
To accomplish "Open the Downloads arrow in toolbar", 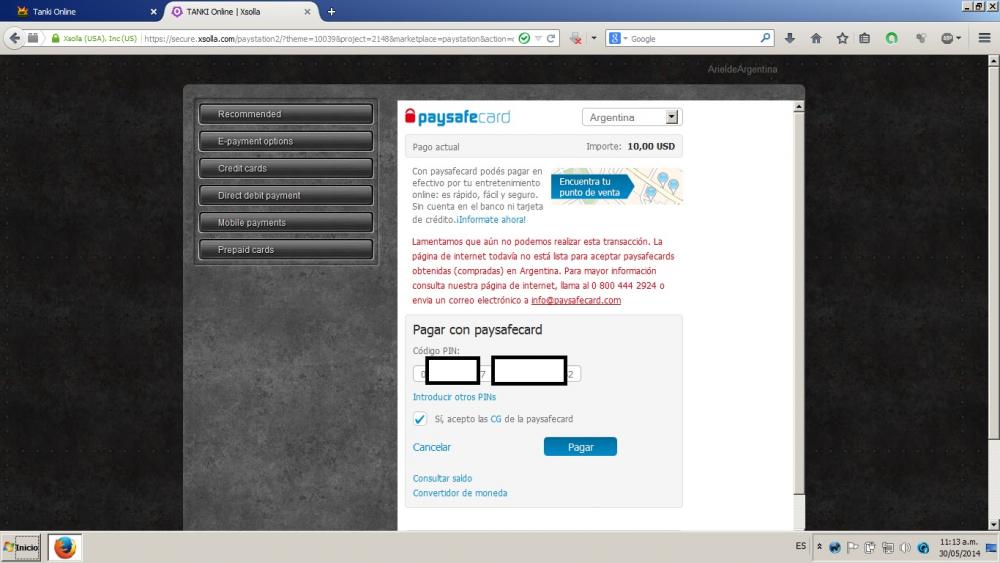I will (790, 38).
